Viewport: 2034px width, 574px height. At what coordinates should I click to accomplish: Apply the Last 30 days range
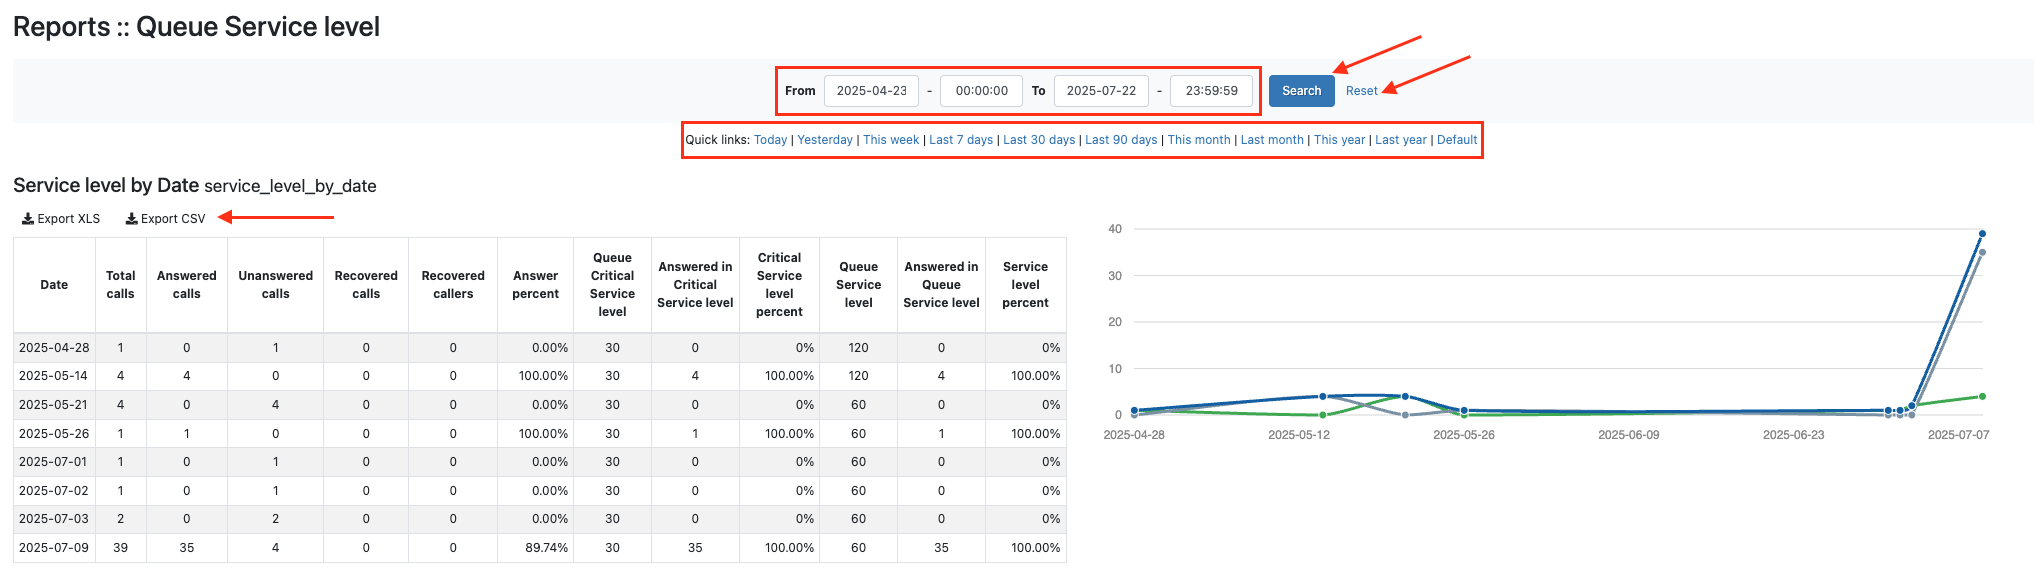[x=1039, y=140]
